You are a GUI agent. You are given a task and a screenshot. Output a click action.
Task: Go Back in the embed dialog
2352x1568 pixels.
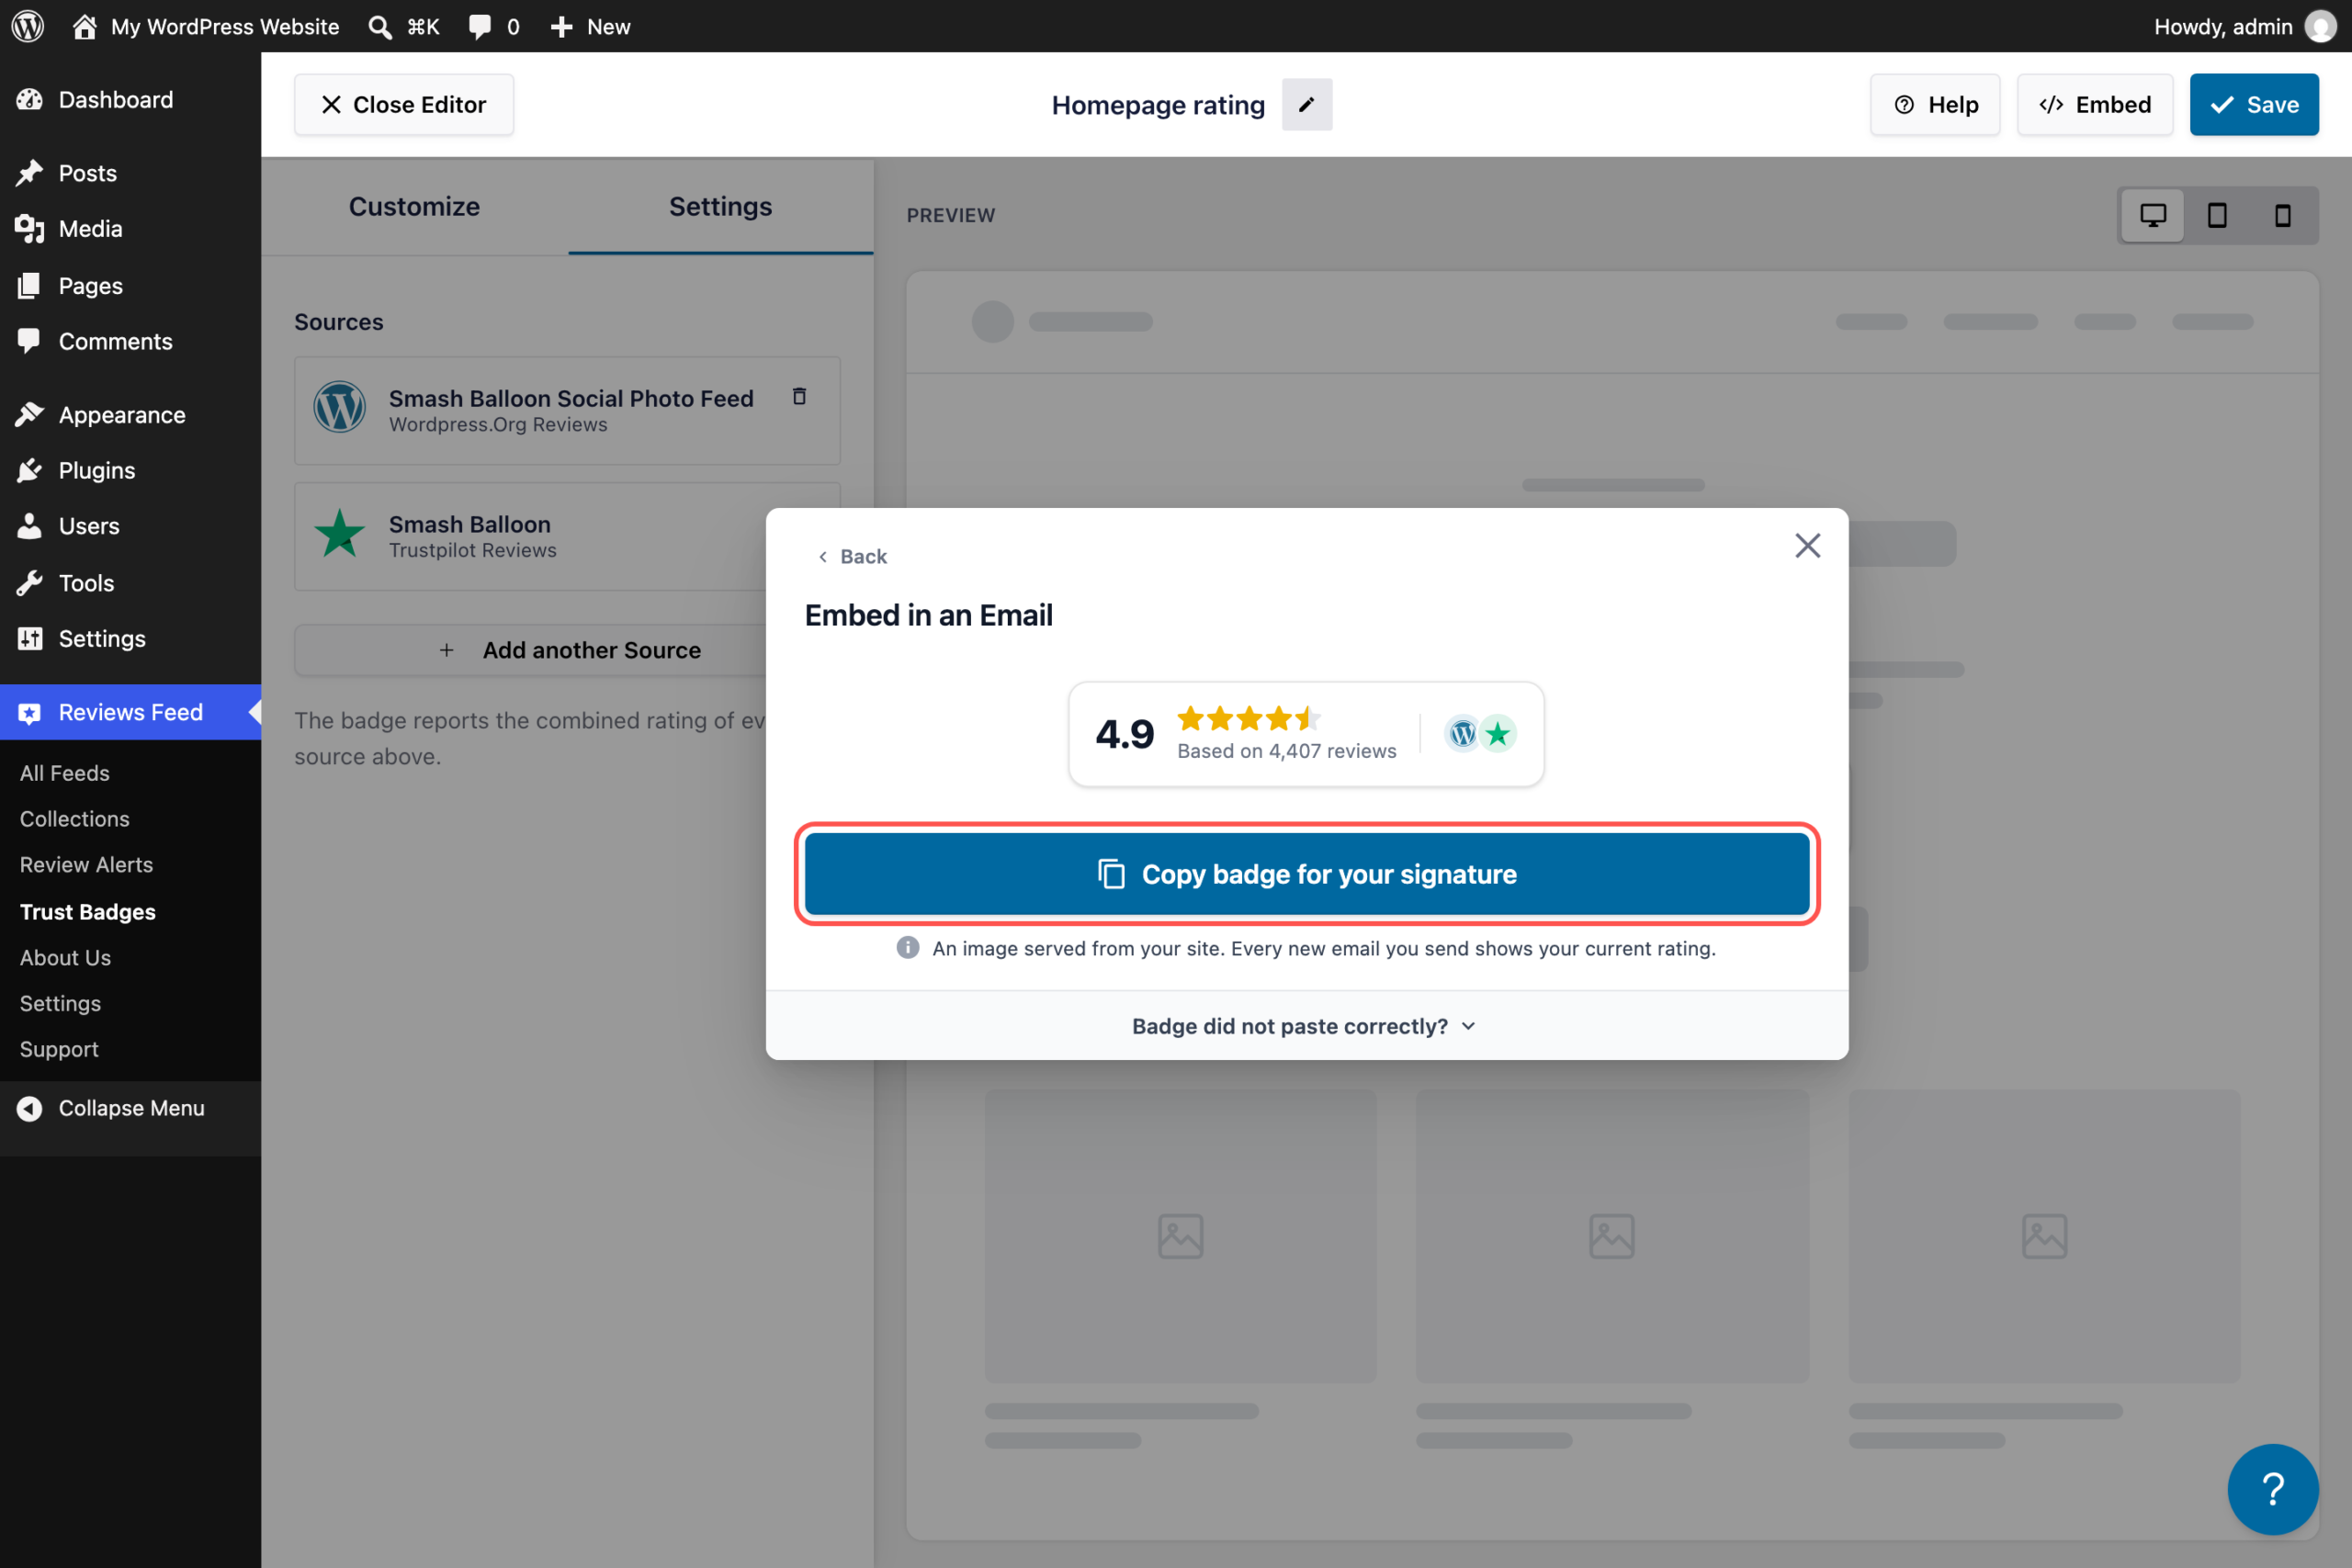coord(851,557)
